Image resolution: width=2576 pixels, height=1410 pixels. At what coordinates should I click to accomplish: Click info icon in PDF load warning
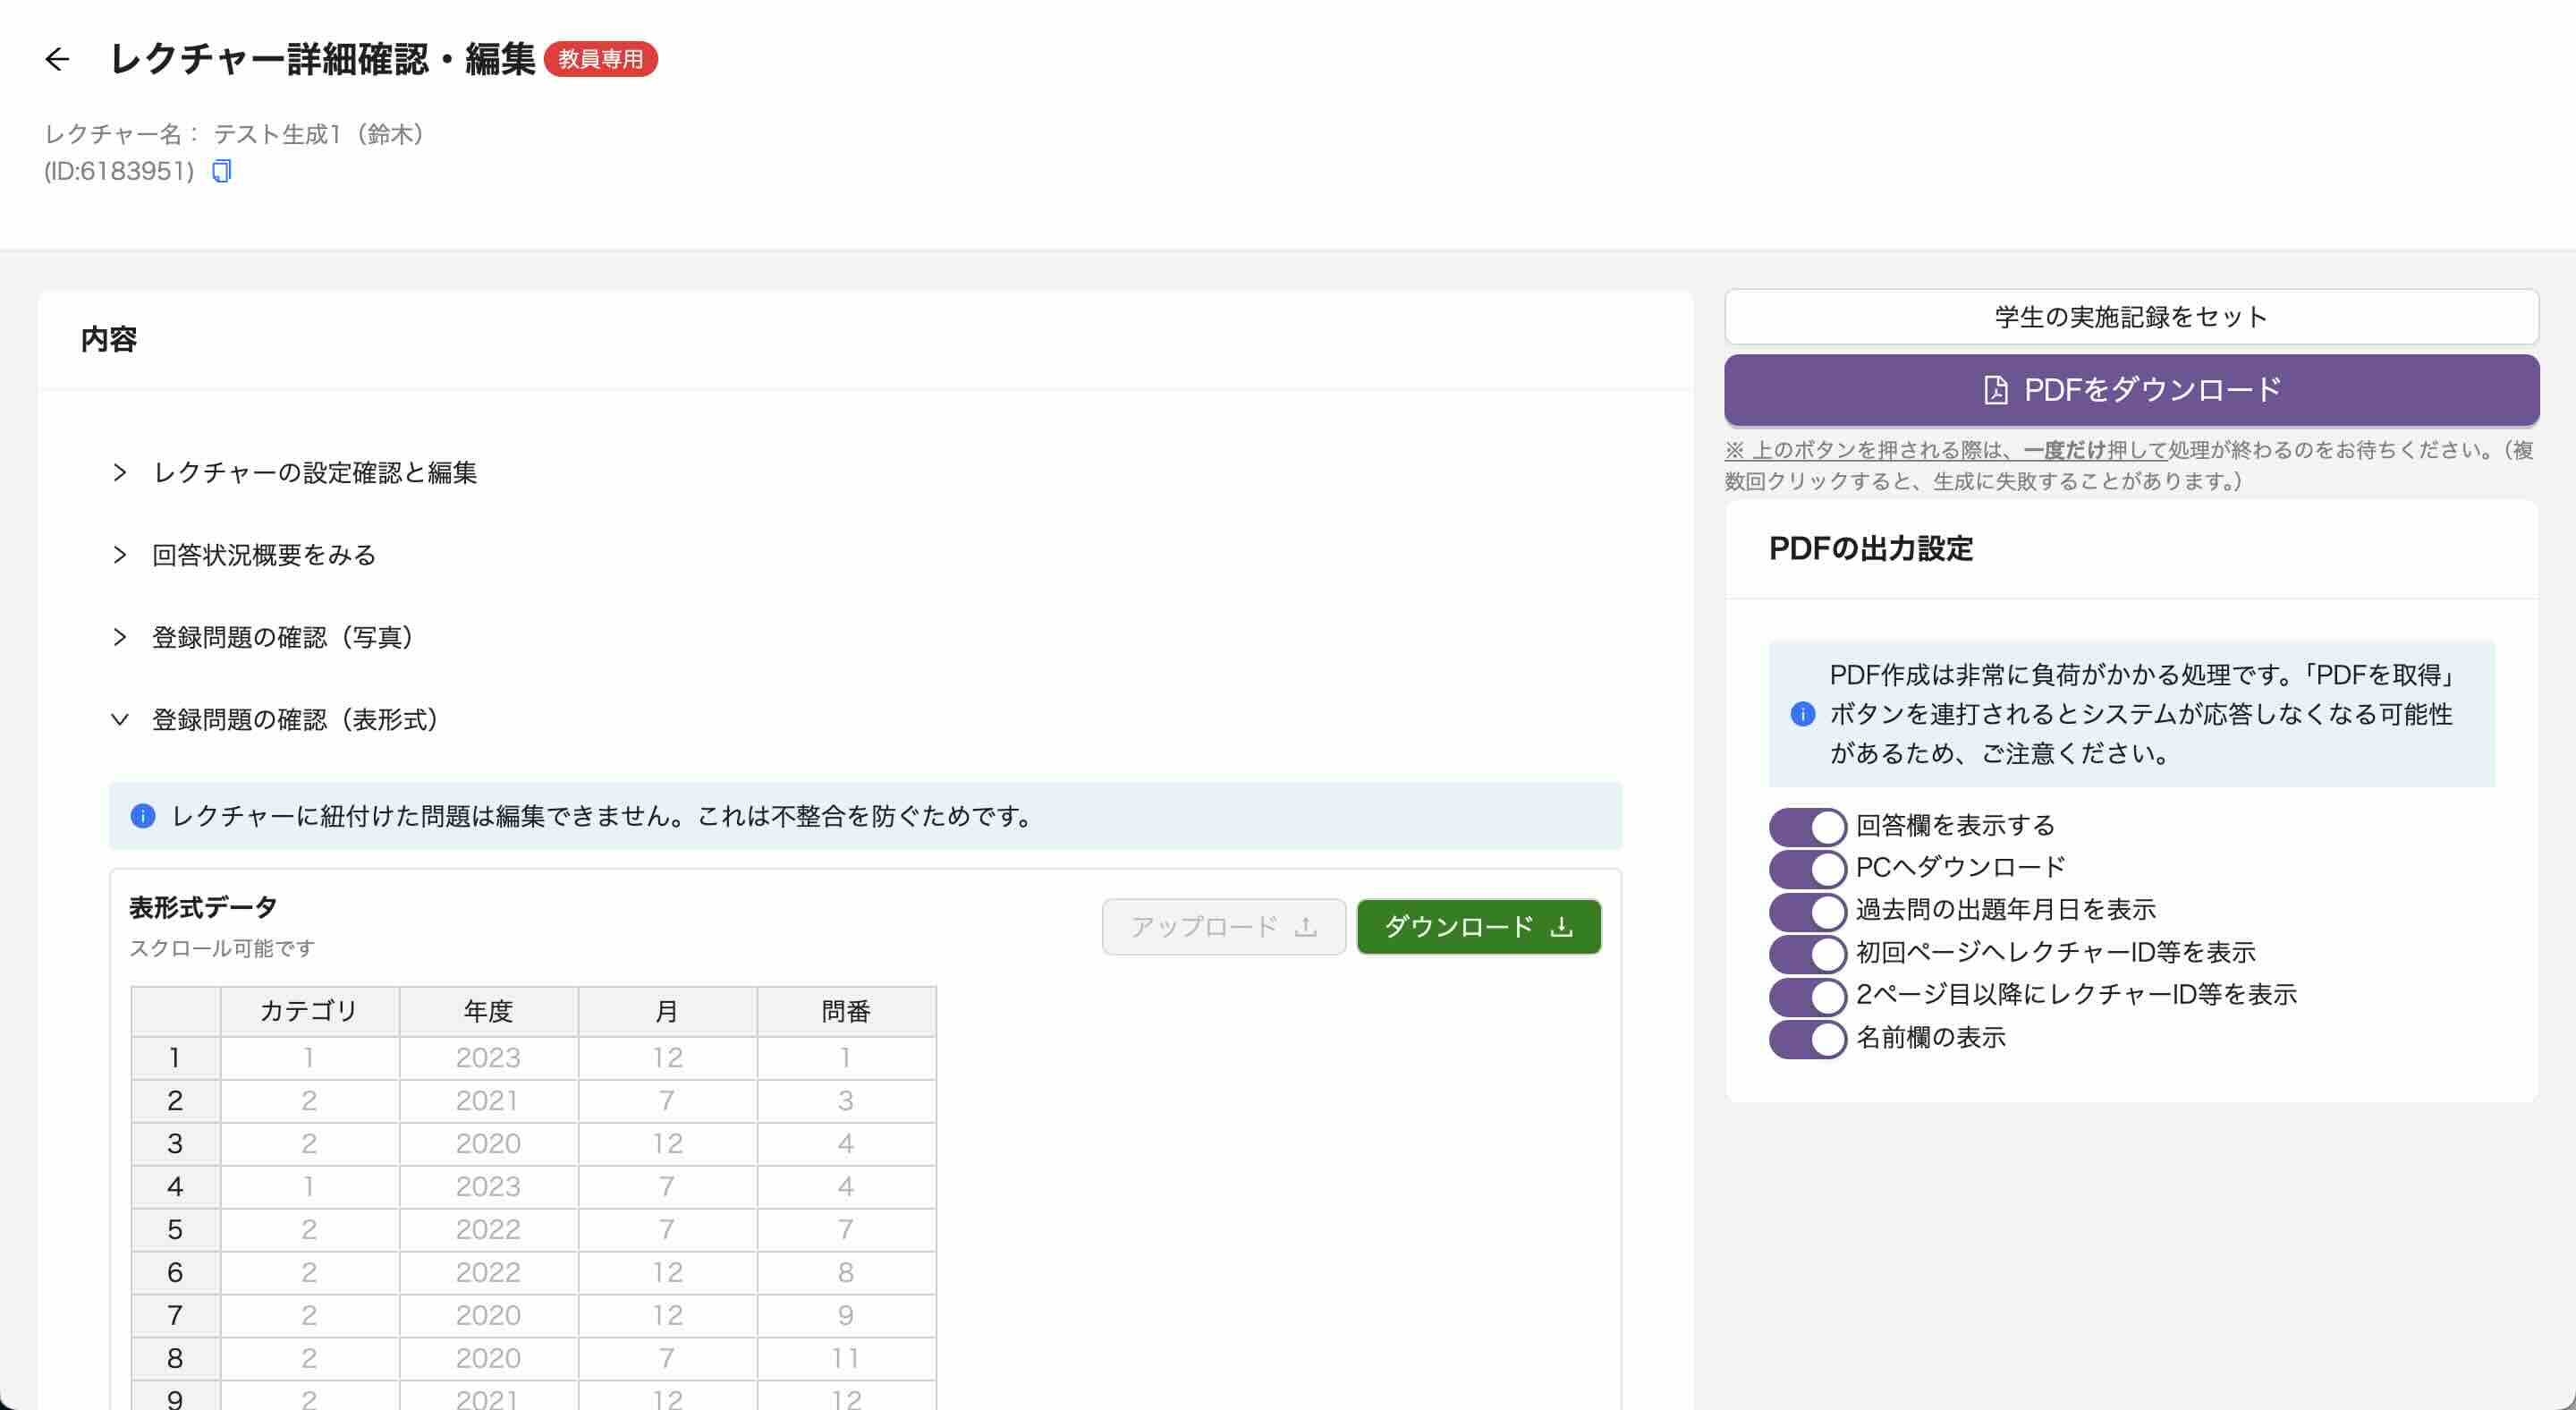coord(1802,714)
